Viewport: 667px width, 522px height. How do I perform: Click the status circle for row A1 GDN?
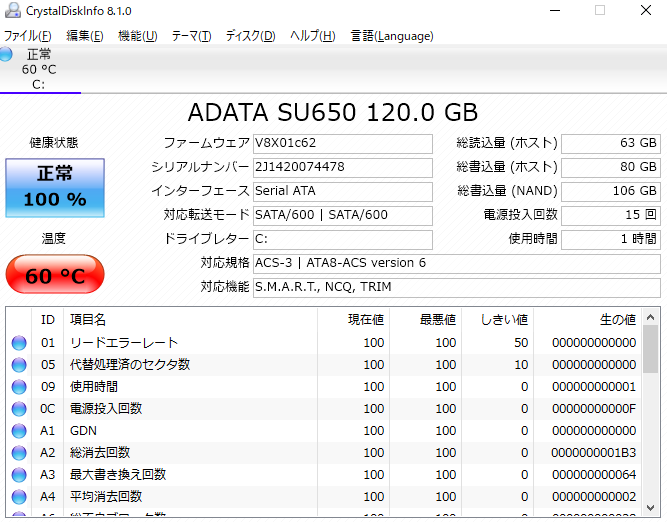(19, 431)
